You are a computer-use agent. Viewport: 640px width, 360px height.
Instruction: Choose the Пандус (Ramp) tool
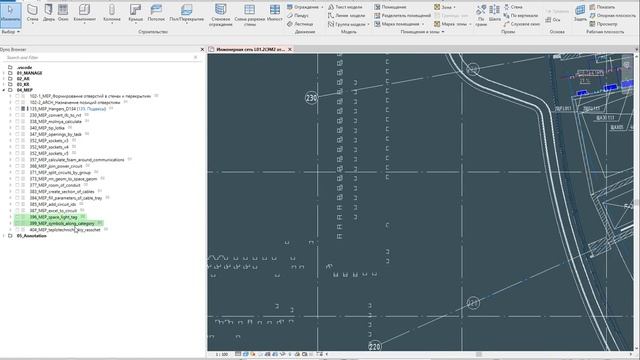point(298,16)
